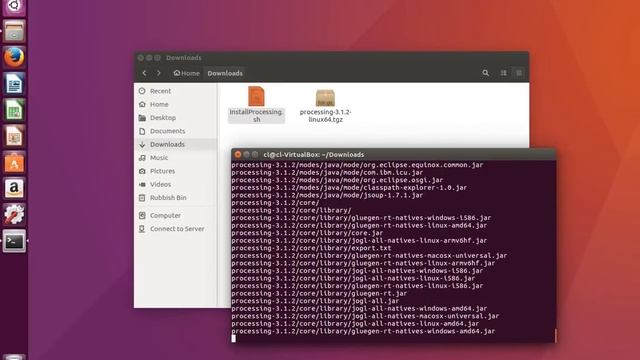Close the terminal window
640x360 pixels.
(238, 155)
